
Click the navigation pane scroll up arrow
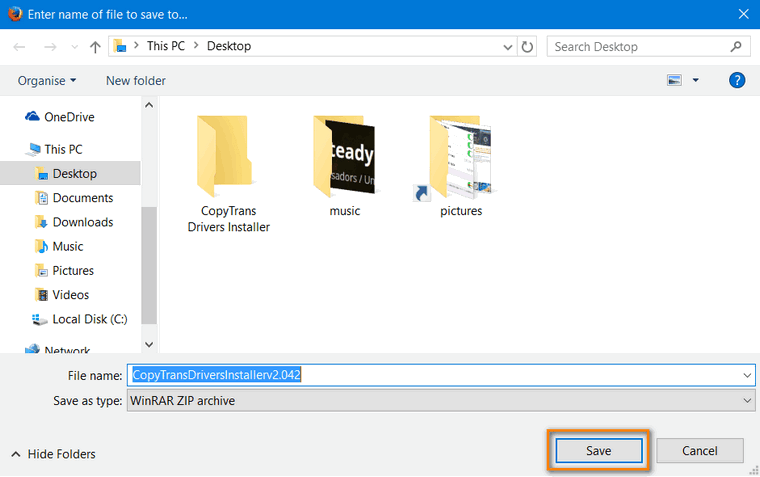click(x=149, y=105)
